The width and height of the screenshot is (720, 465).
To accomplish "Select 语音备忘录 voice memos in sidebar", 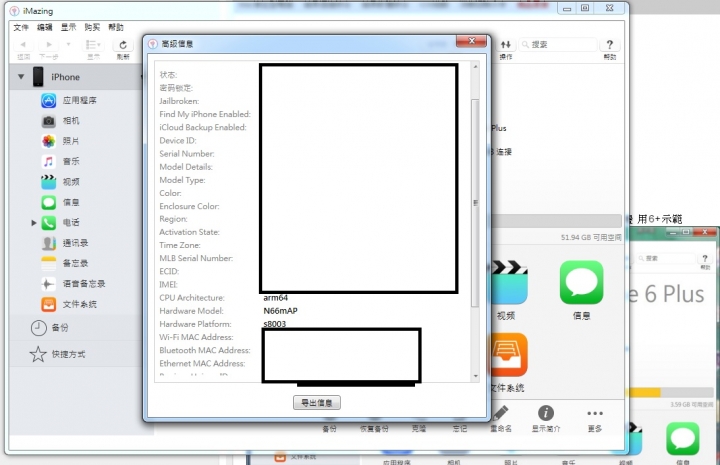I will pyautogui.click(x=73, y=284).
